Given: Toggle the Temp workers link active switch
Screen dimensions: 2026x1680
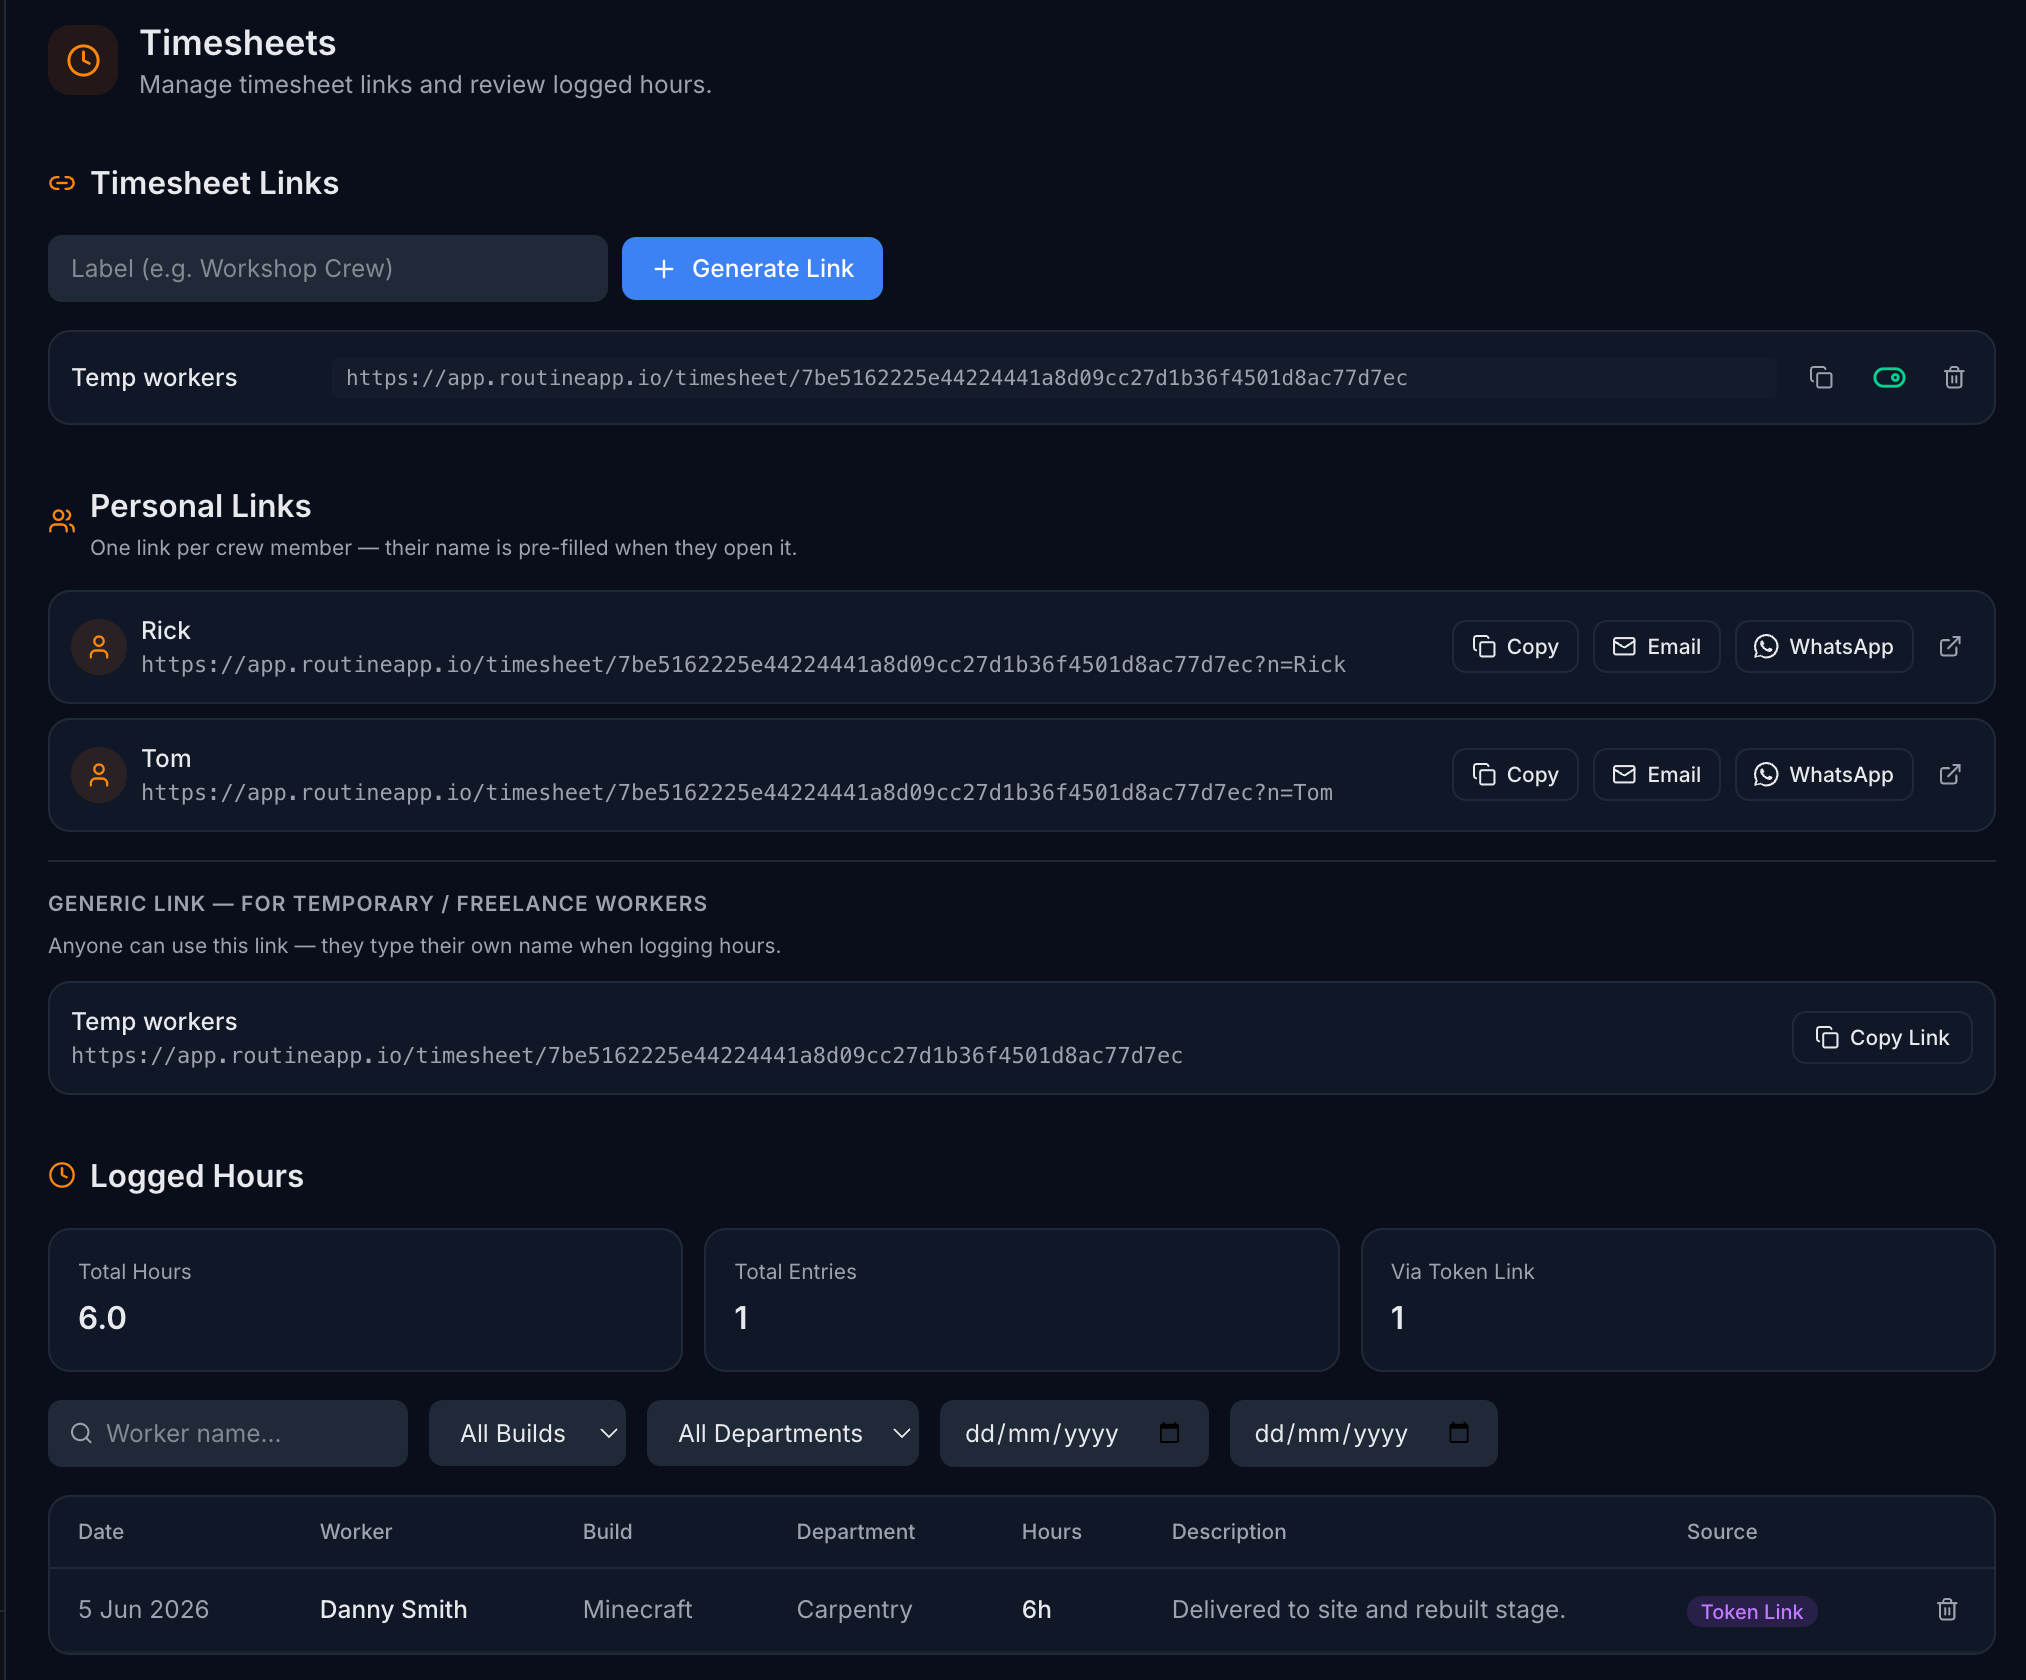Looking at the screenshot, I should 1889,378.
